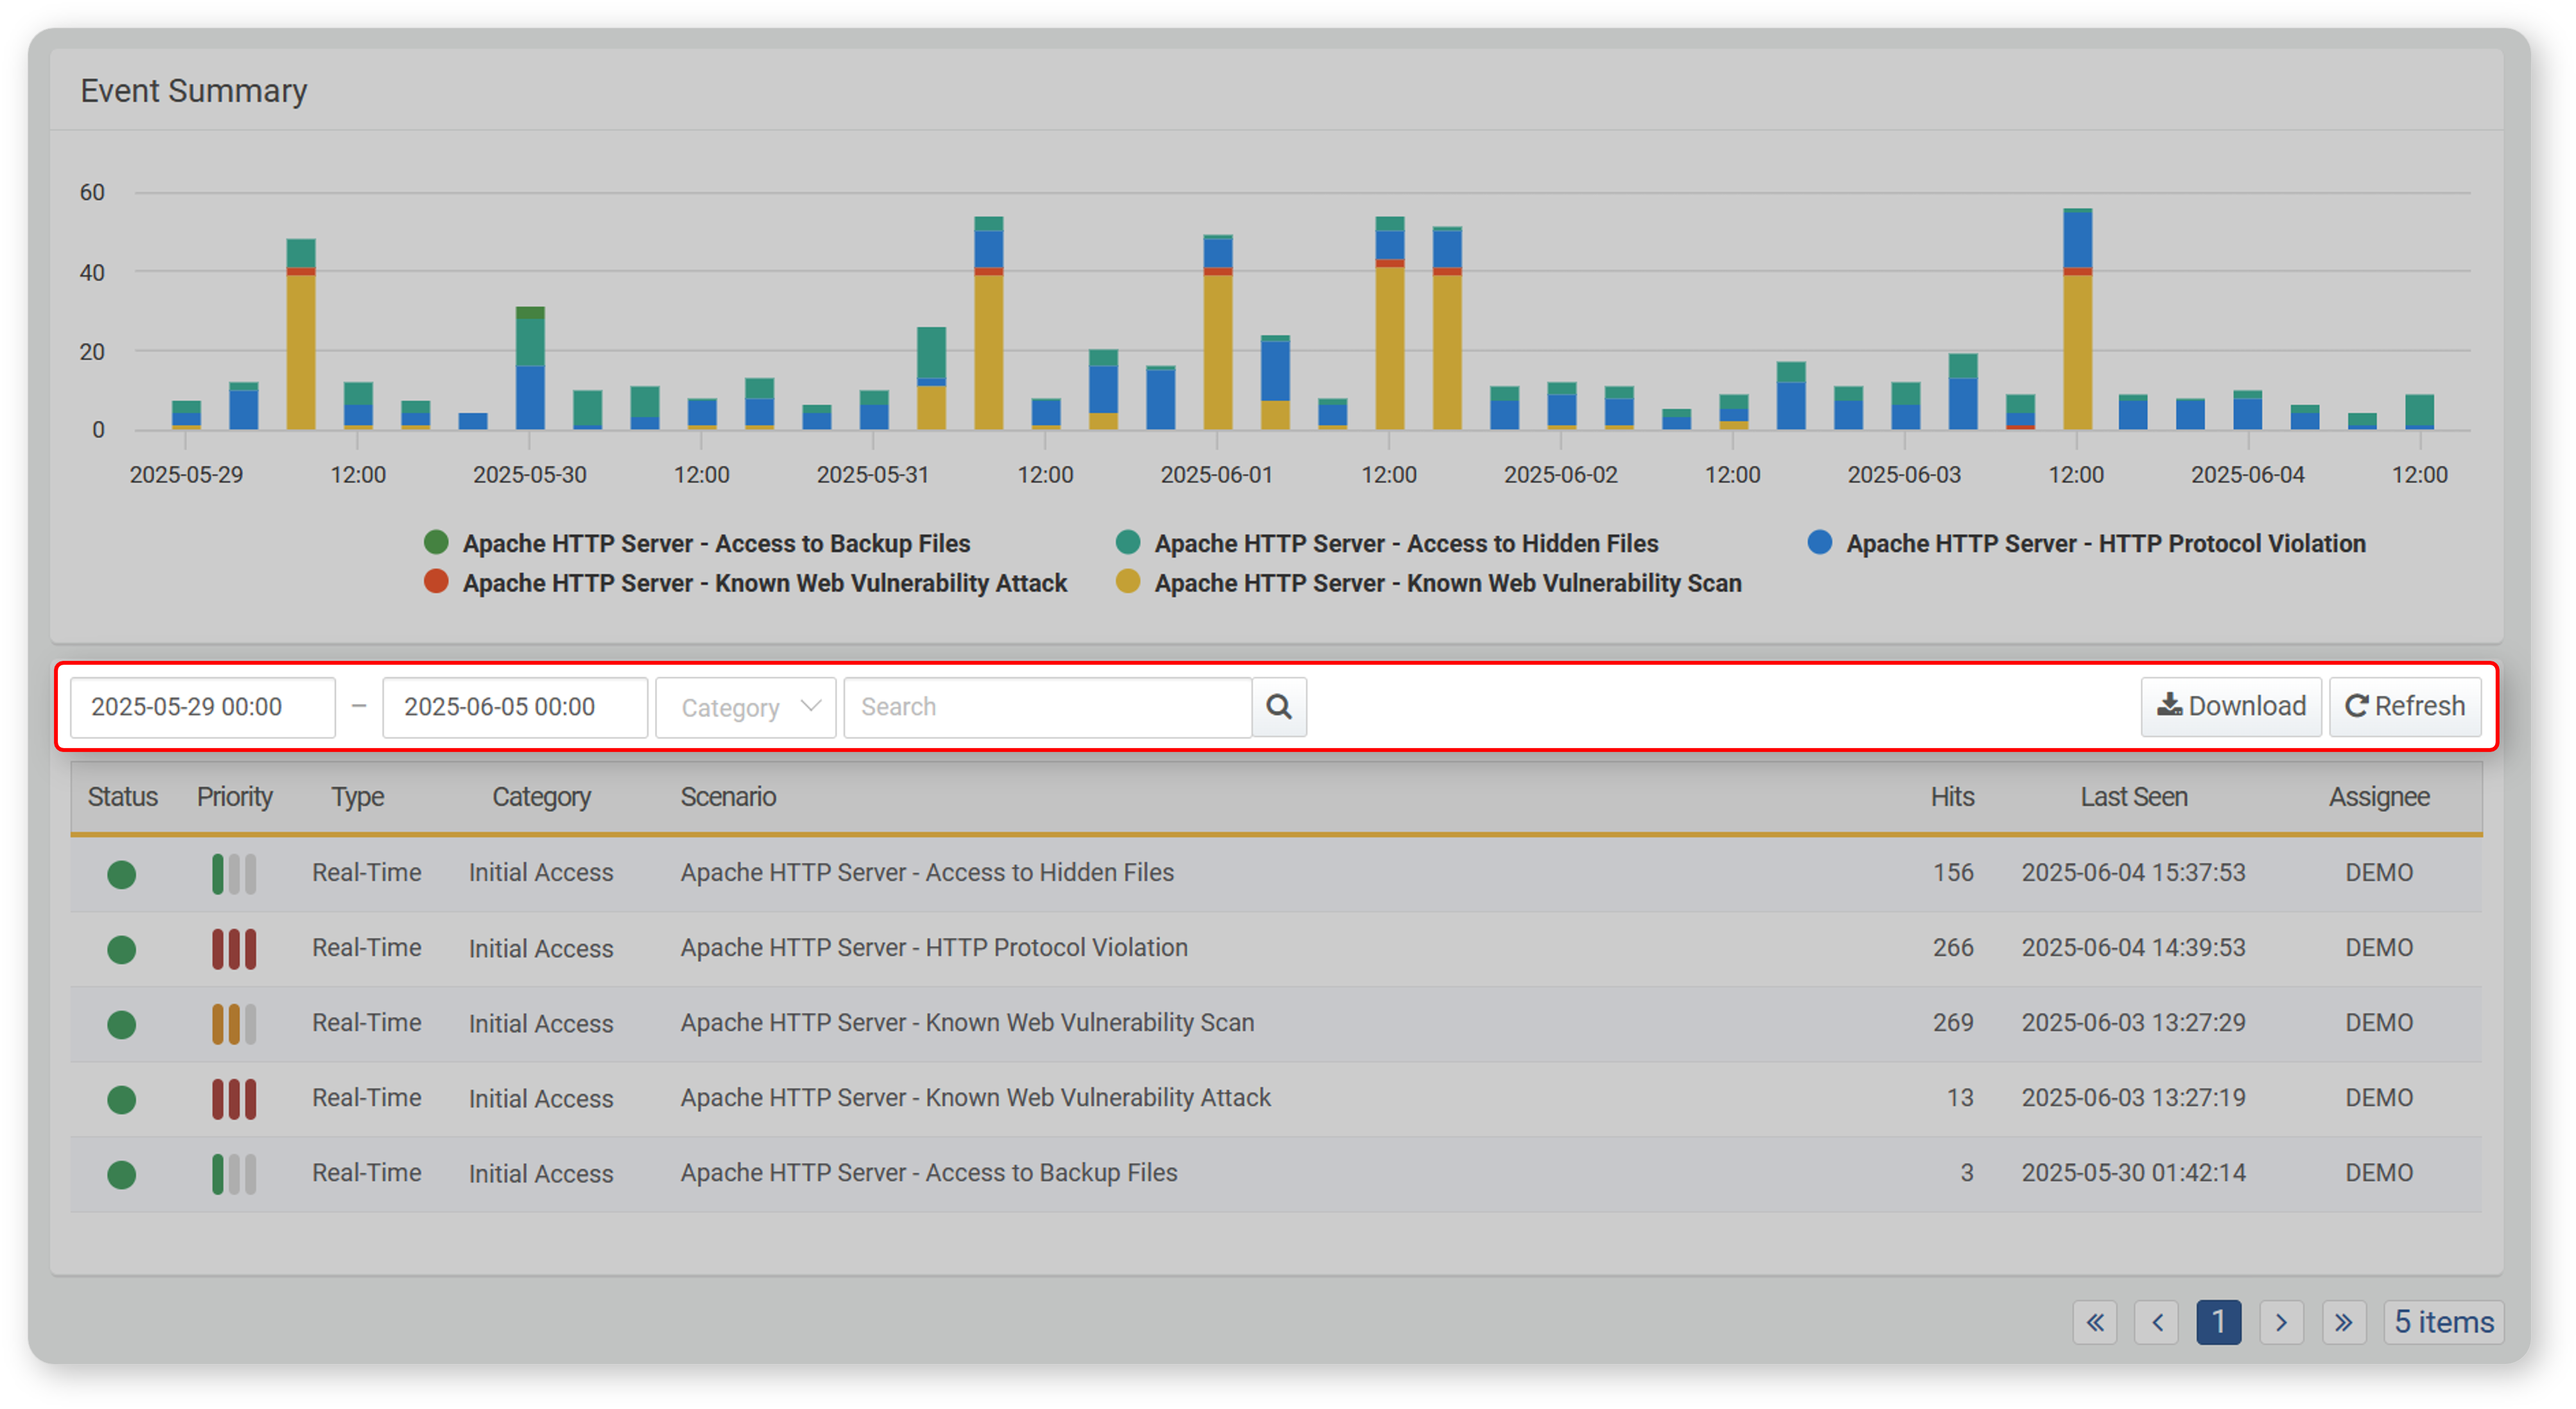This screenshot has width=2576, height=1409.
Task: Click the search magnifier icon button
Action: pyautogui.click(x=1278, y=707)
